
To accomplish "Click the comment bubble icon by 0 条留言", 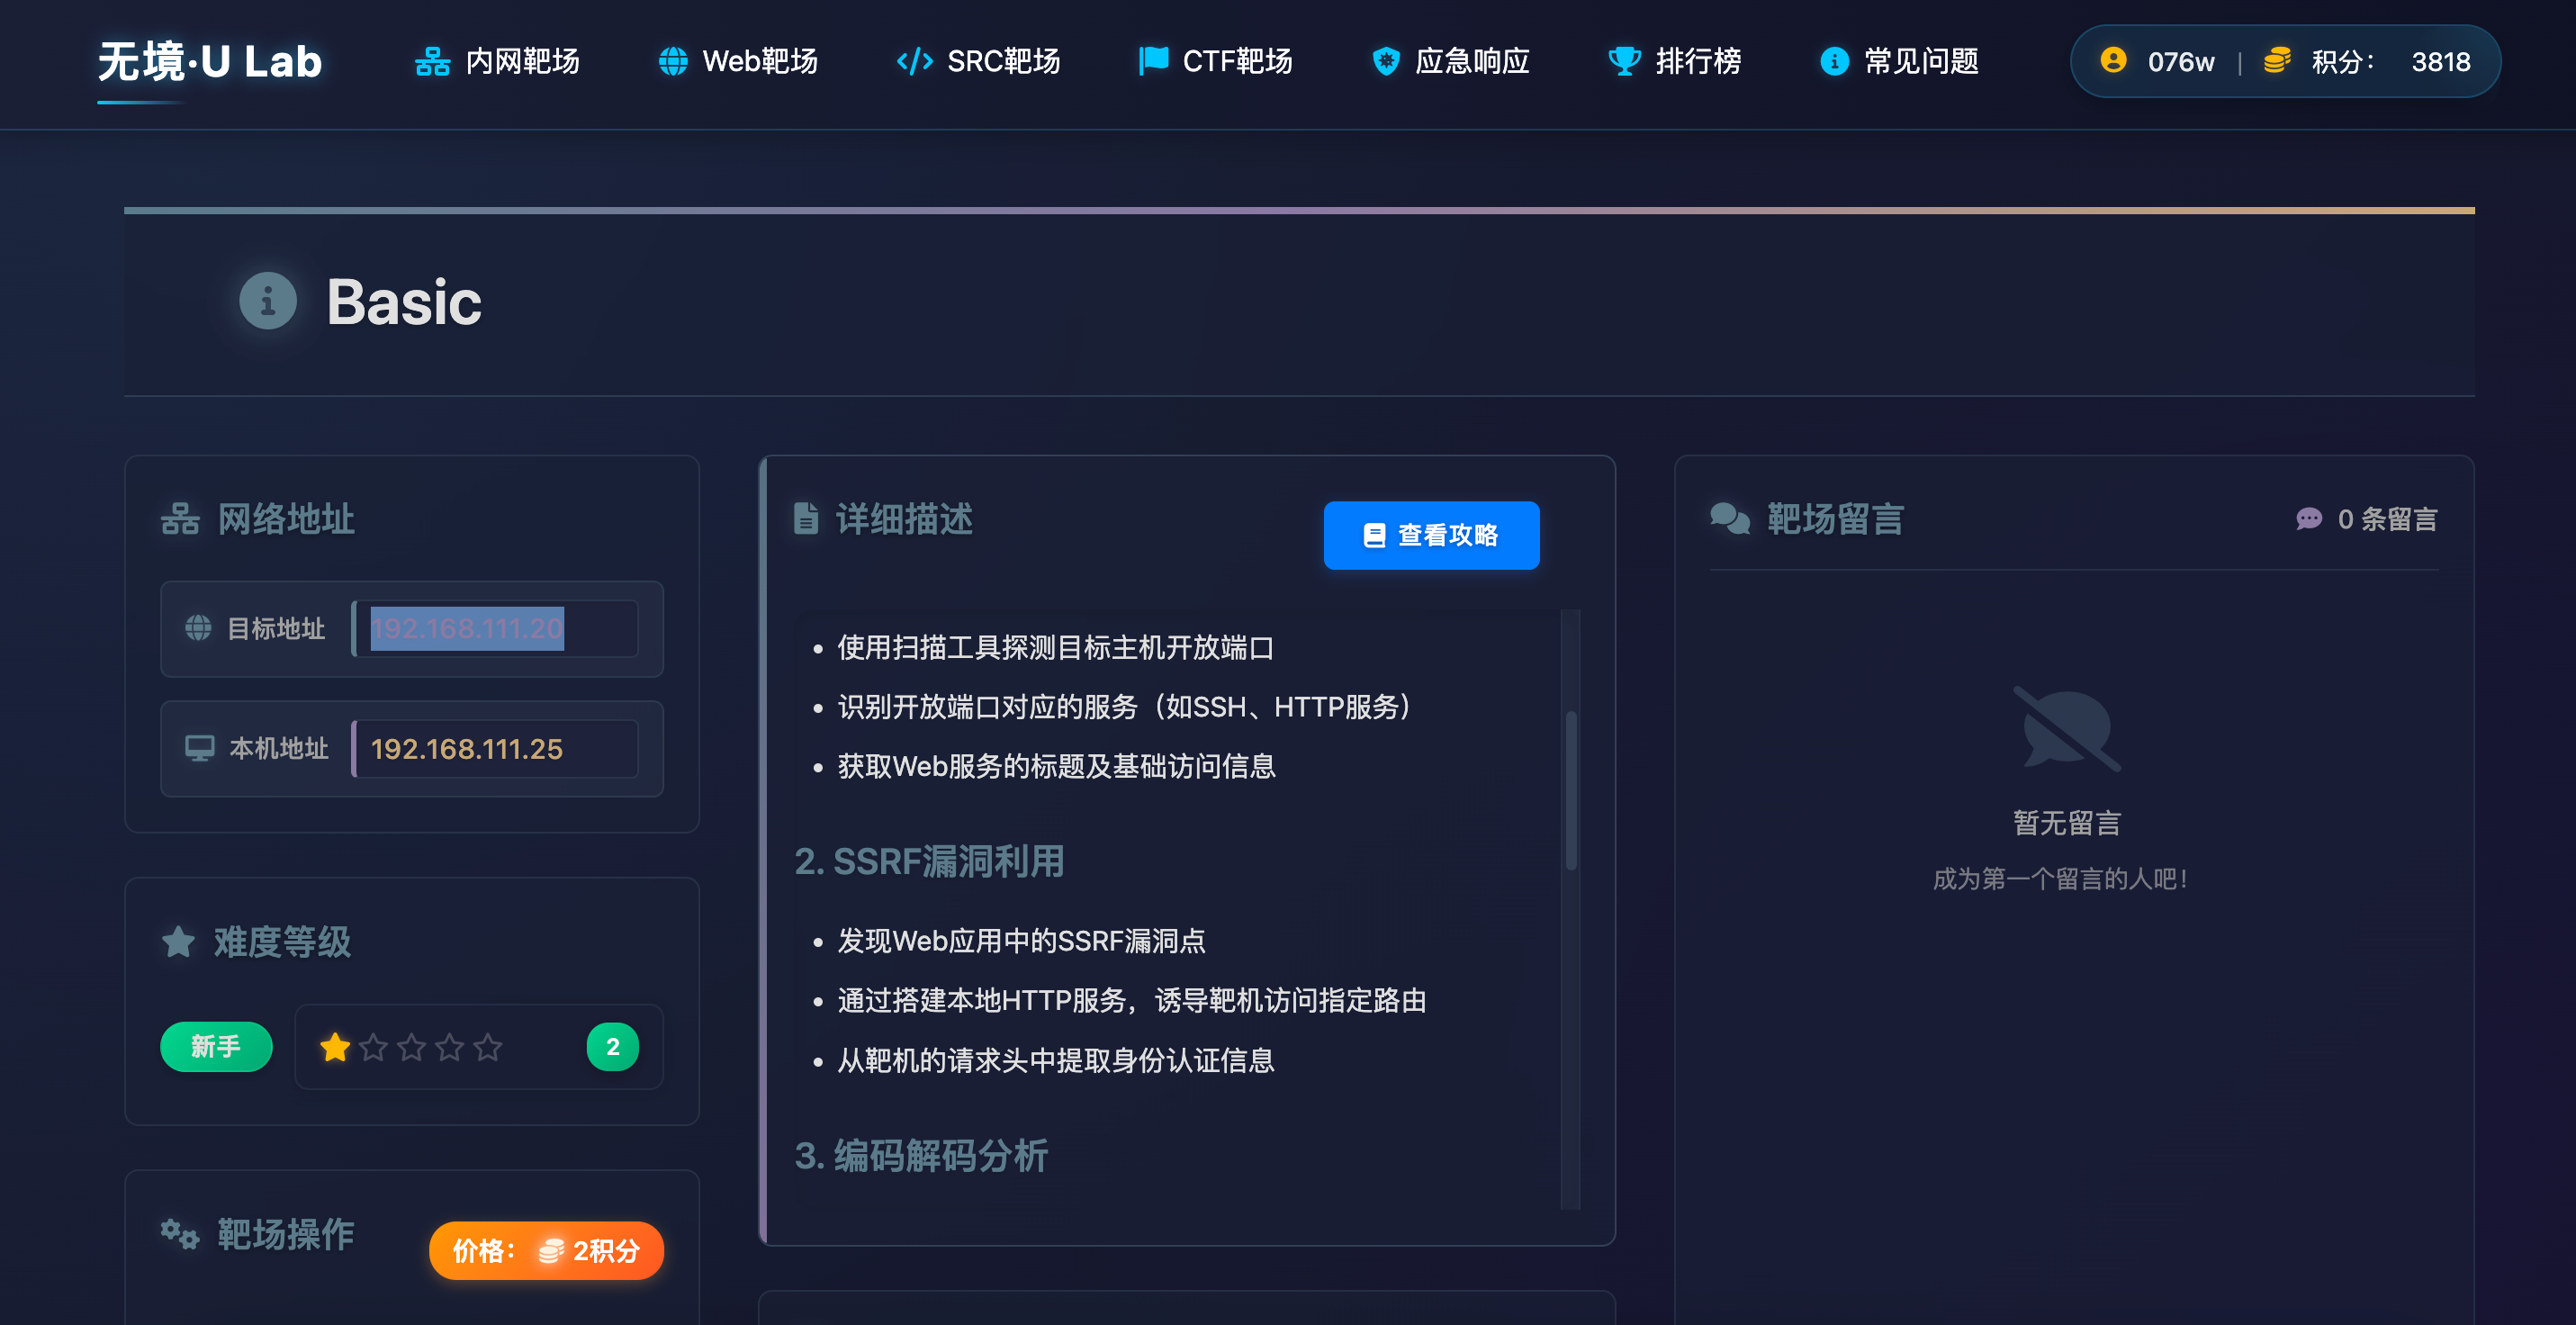I will click(x=2309, y=519).
